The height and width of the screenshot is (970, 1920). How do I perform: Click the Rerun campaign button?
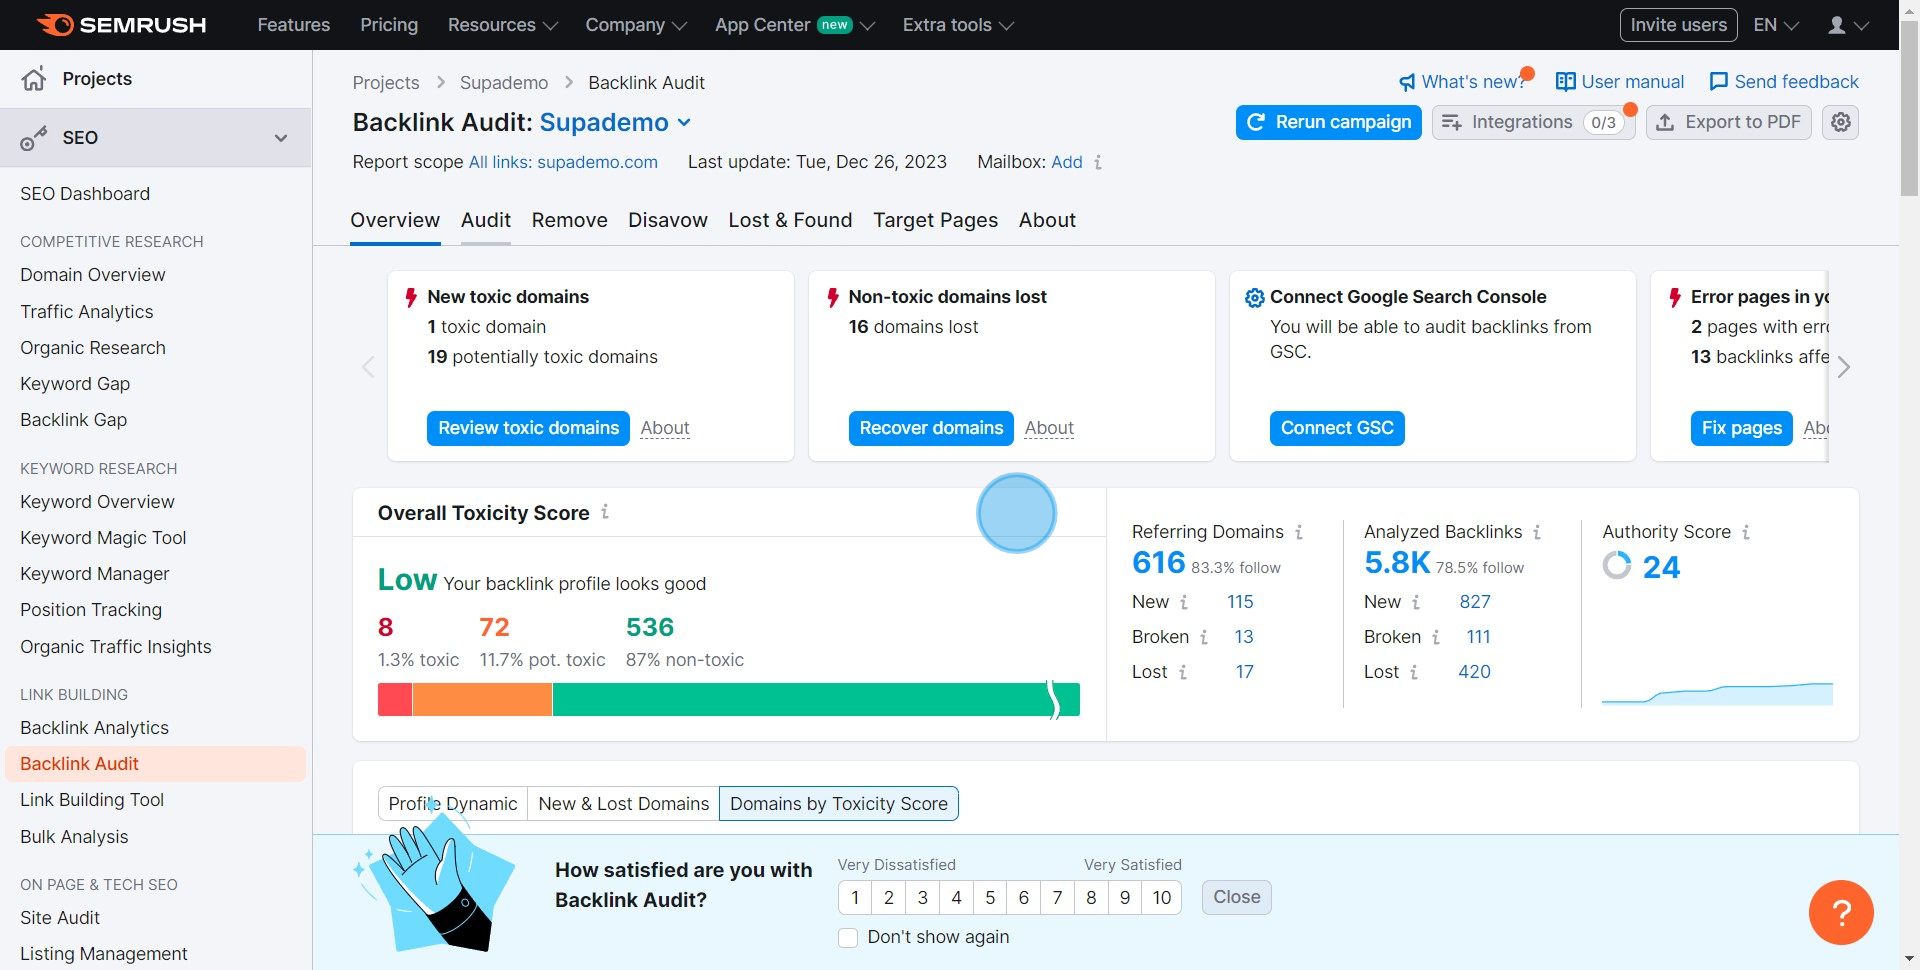point(1328,122)
